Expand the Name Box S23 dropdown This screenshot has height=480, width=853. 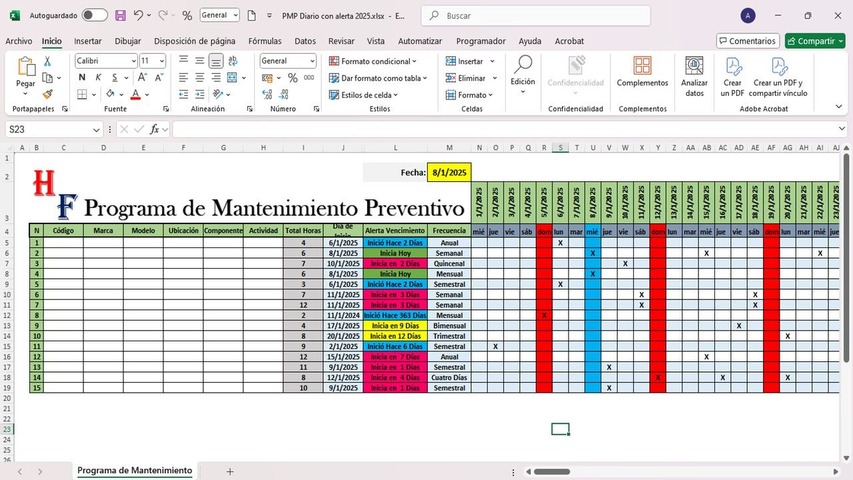[x=96, y=130]
